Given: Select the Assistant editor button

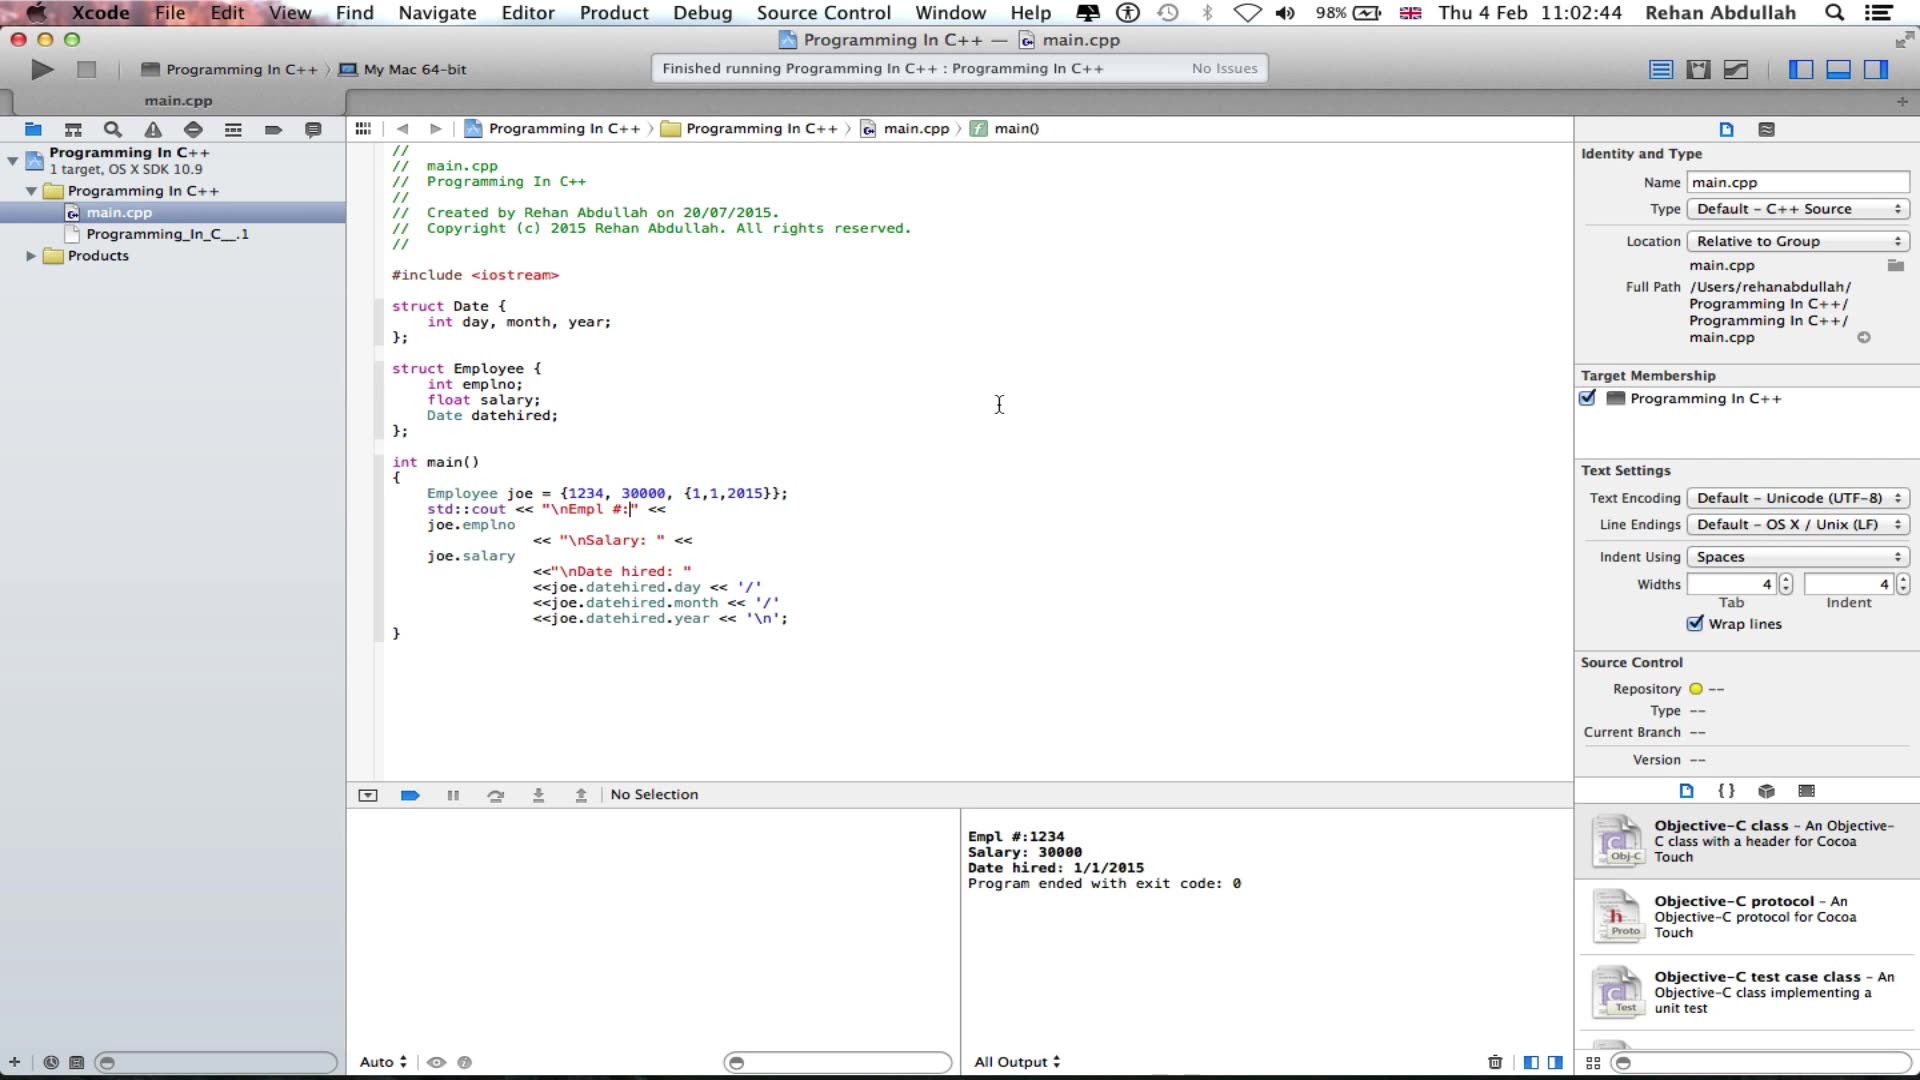Looking at the screenshot, I should click(x=1698, y=69).
